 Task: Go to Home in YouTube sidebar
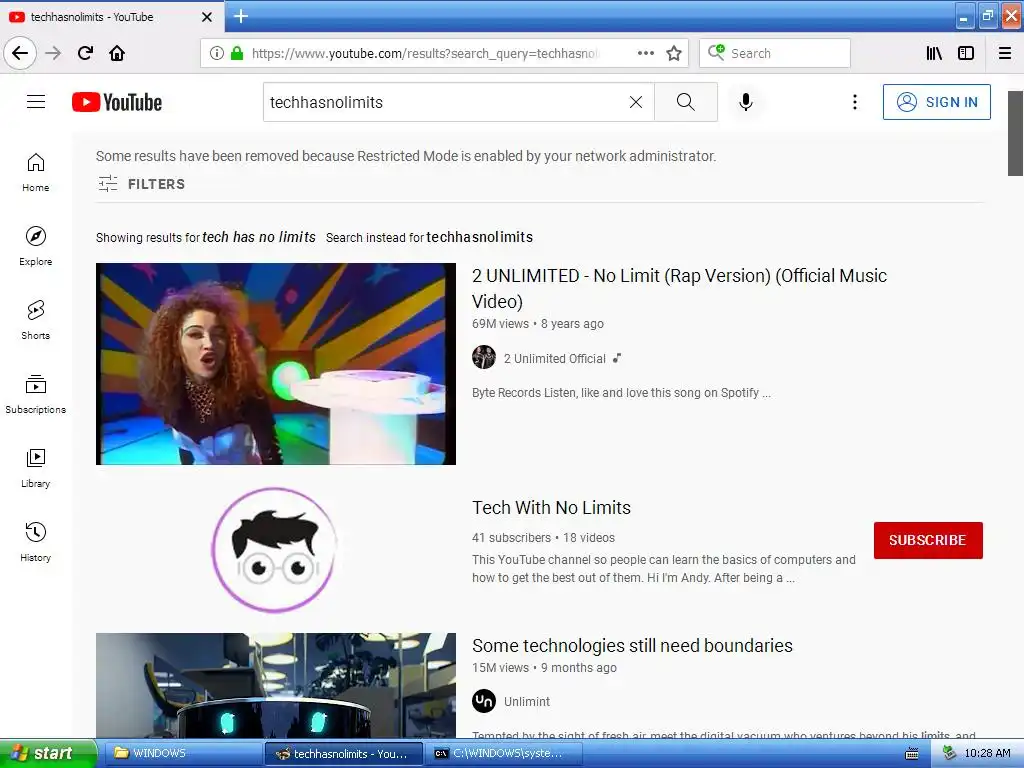tap(36, 172)
